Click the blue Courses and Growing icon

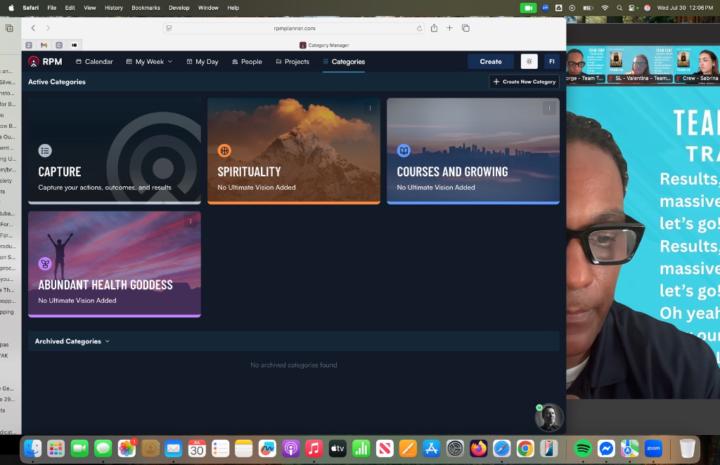pos(404,151)
